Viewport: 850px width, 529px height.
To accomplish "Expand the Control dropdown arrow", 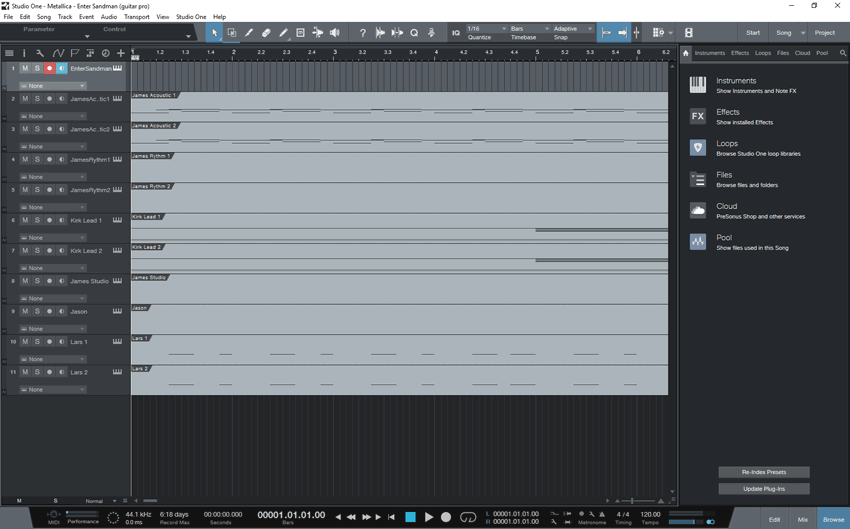I will coord(188,36).
